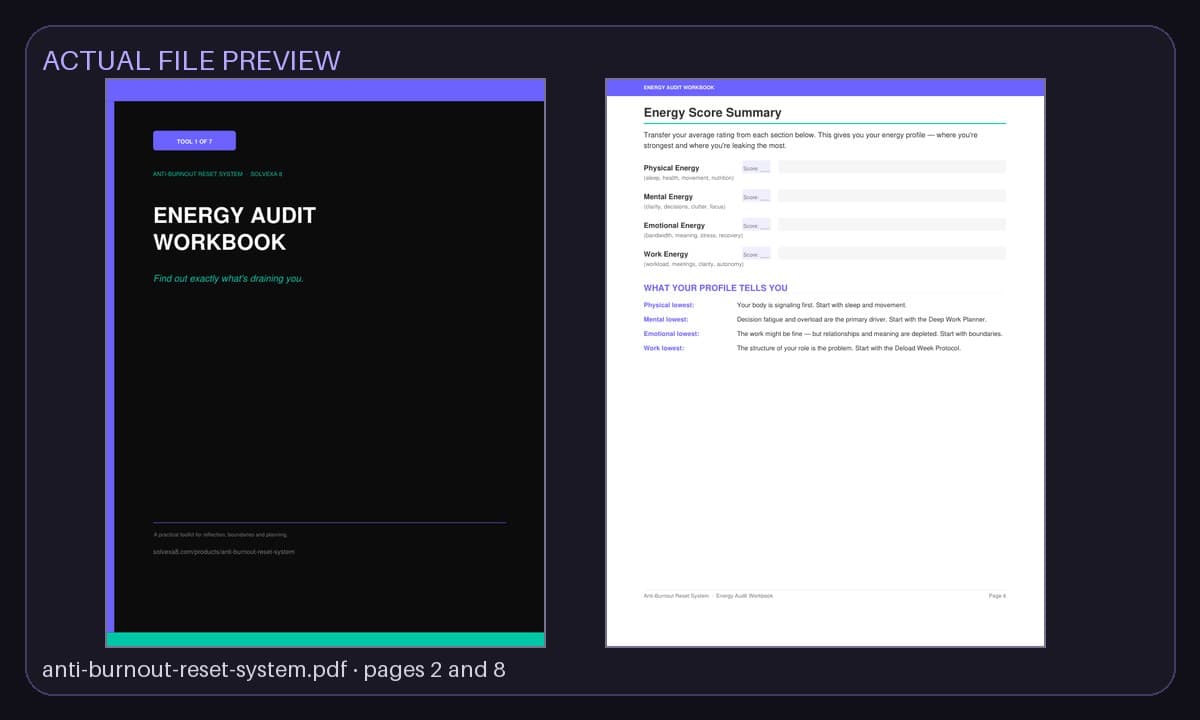Click the 'Physical Energy' label
The image size is (1200, 720).
pyautogui.click(x=671, y=168)
